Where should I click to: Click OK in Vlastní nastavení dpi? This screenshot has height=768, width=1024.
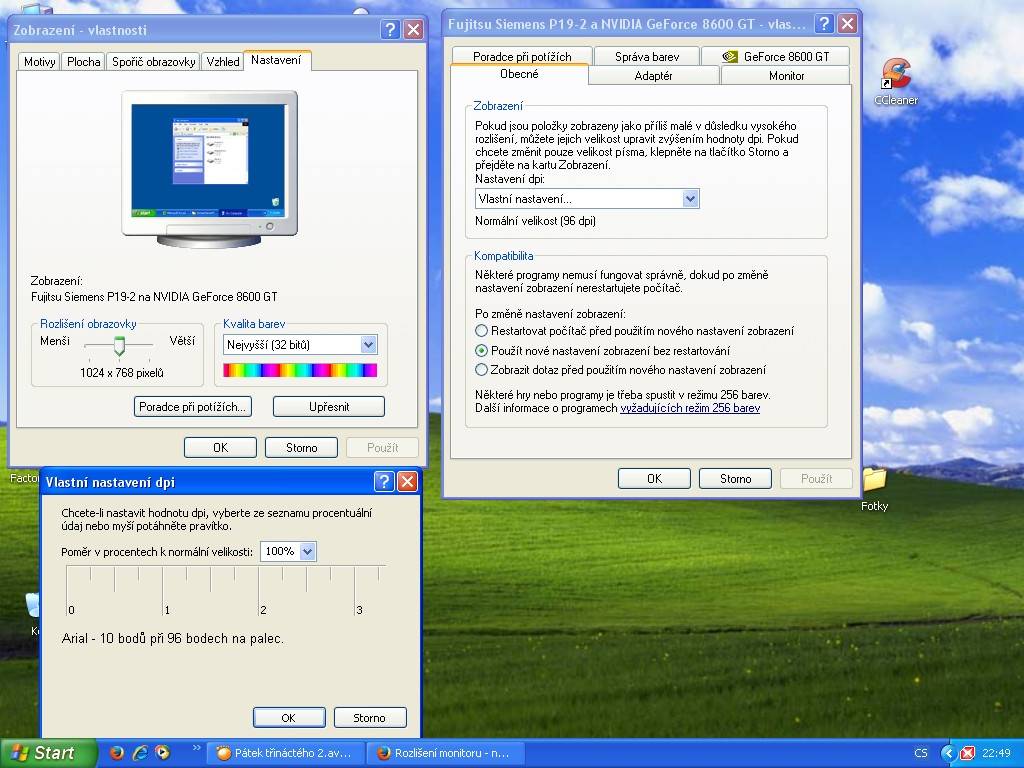[289, 717]
